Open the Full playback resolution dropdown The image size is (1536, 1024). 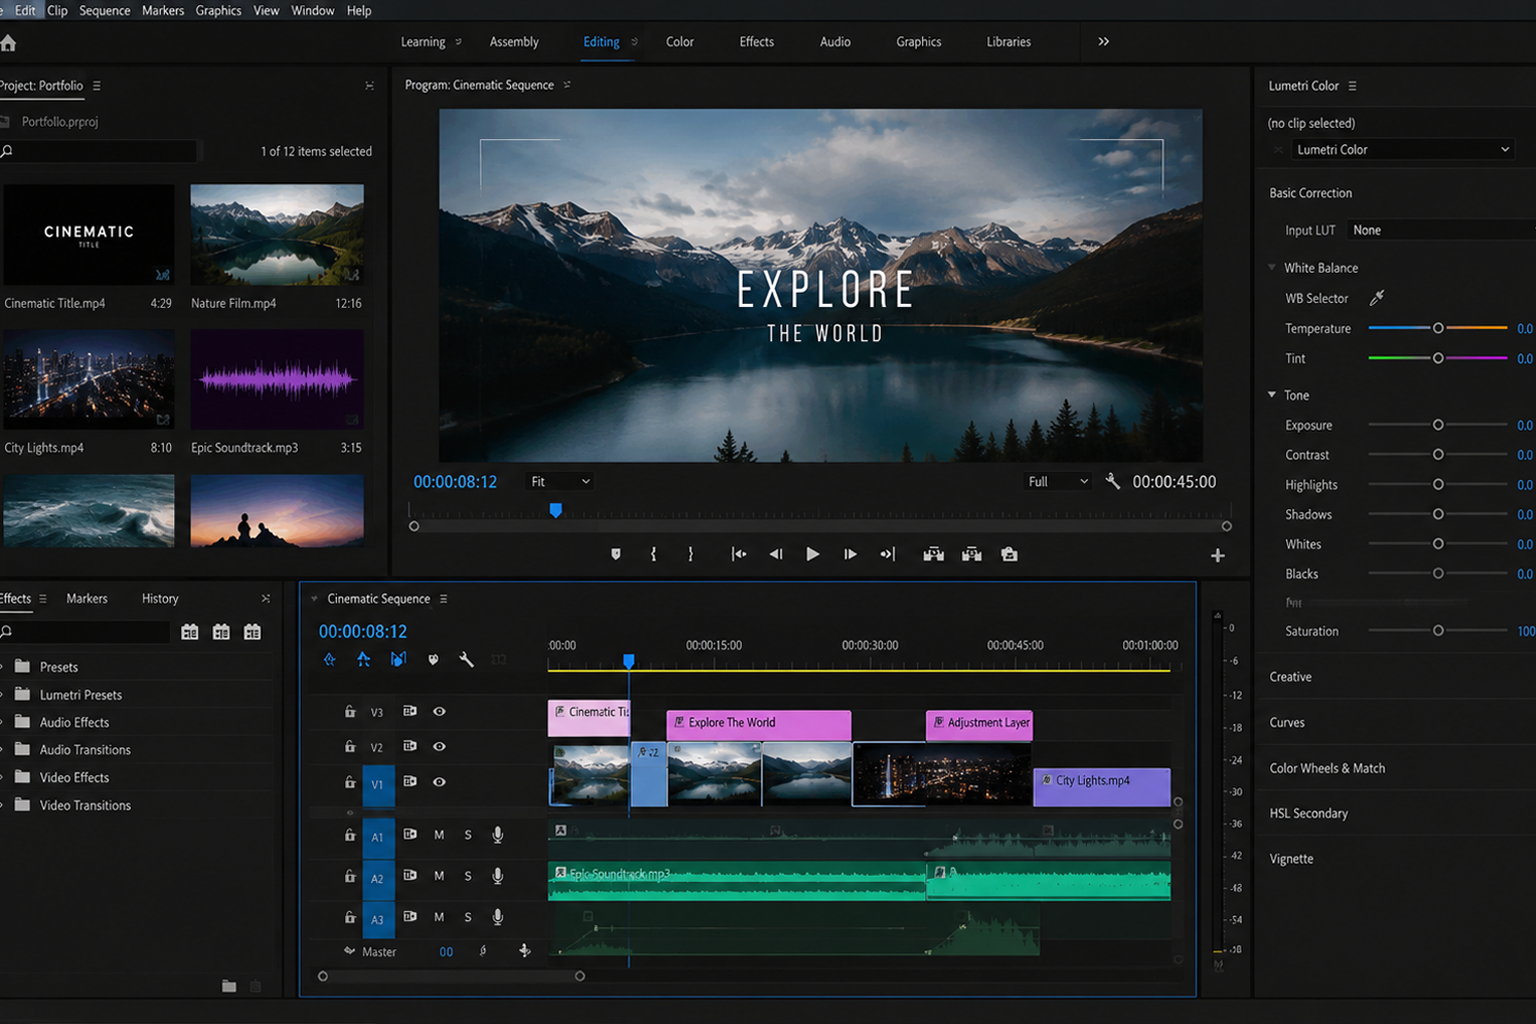click(x=1058, y=482)
